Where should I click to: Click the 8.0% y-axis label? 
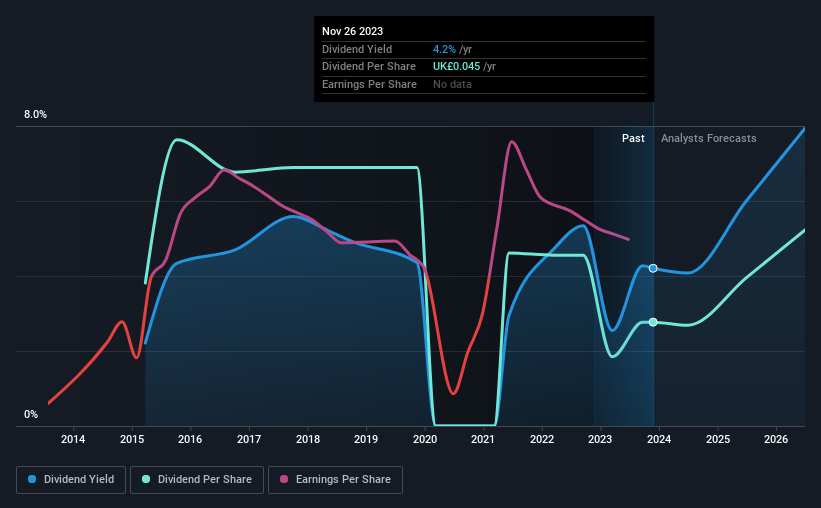35,115
